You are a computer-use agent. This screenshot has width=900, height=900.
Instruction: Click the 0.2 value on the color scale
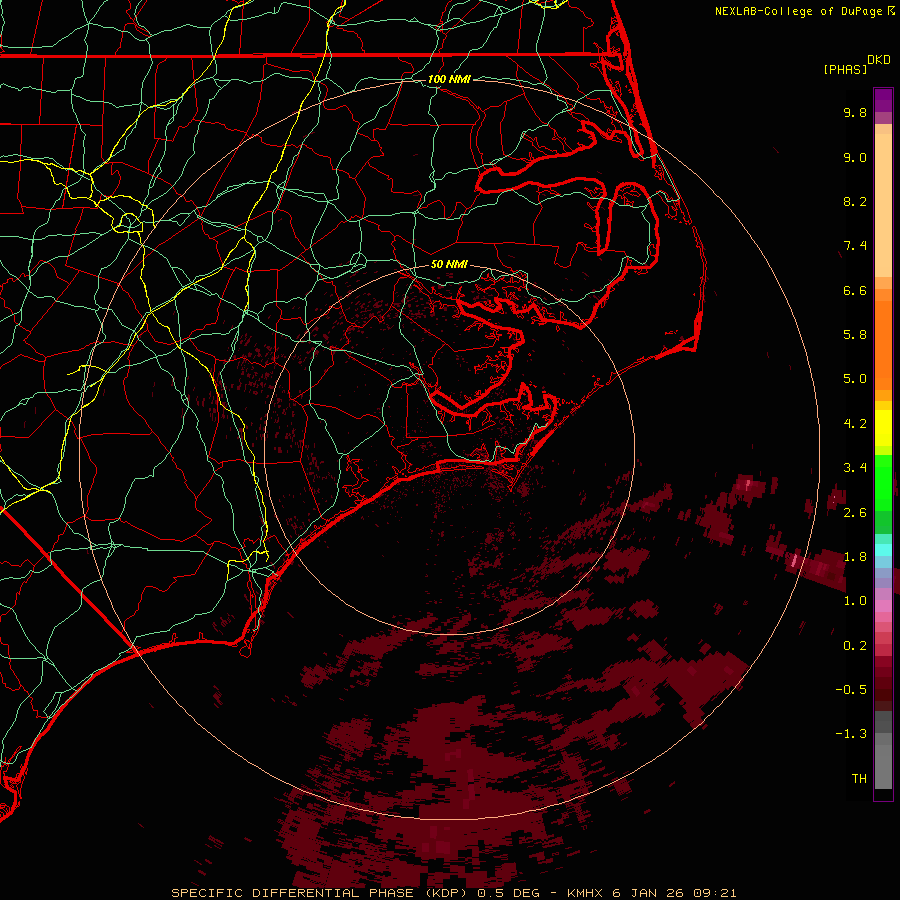[x=855, y=646]
